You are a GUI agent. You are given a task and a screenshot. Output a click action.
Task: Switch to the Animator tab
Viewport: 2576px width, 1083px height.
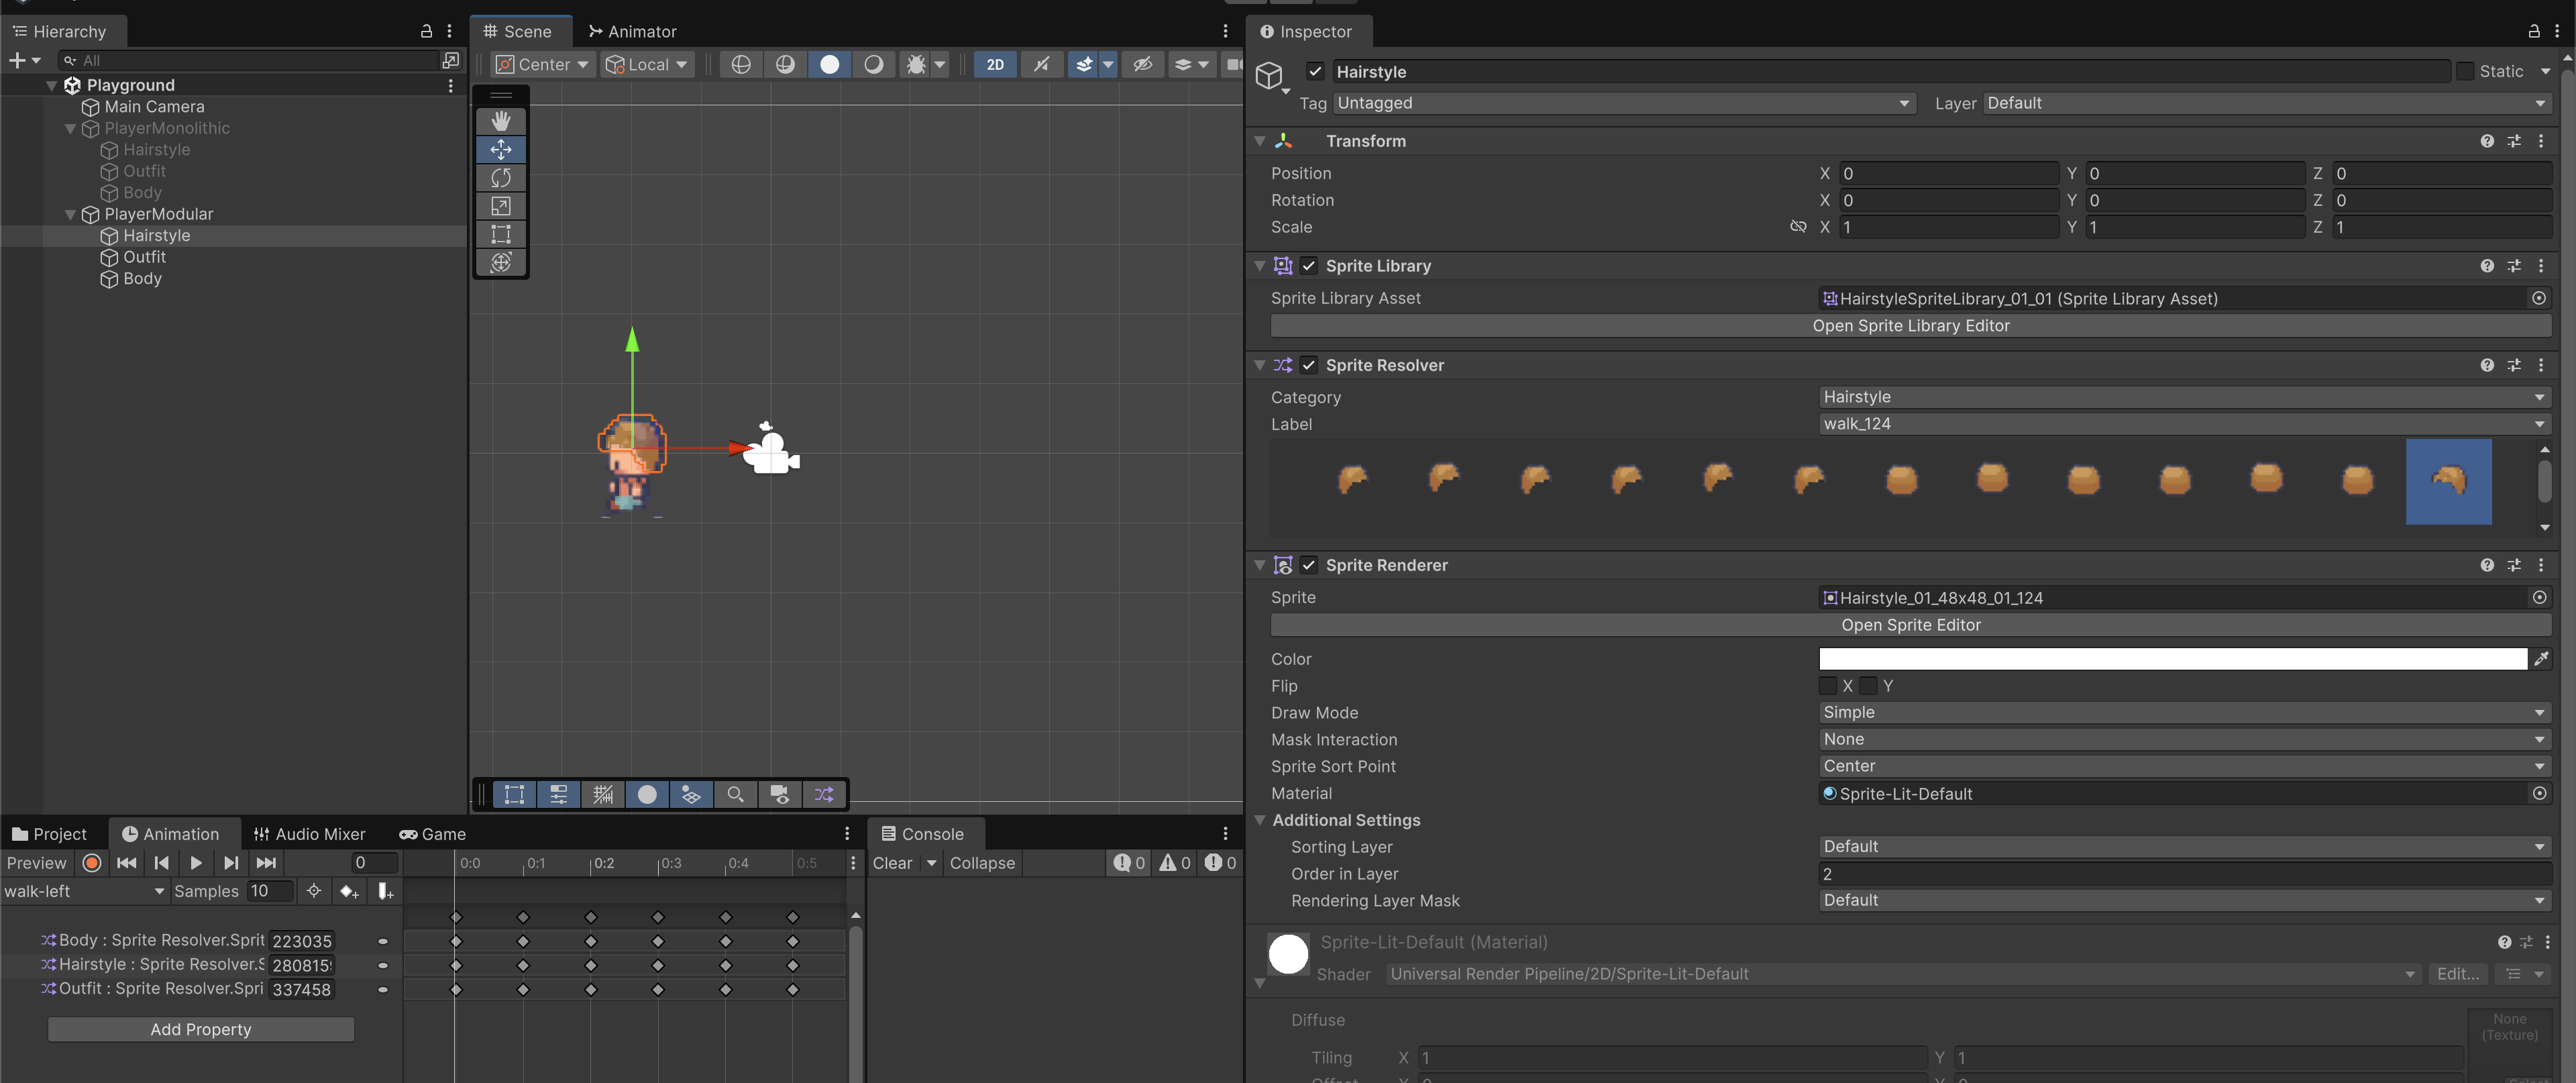pyautogui.click(x=632, y=32)
